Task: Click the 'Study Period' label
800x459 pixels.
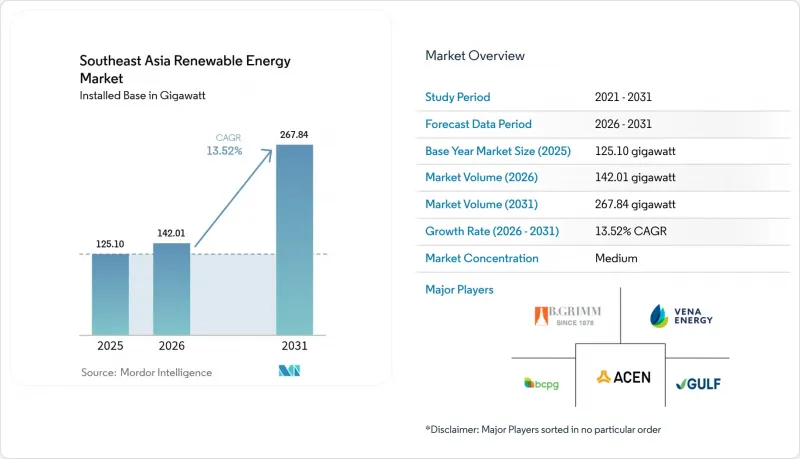Action: [458, 97]
